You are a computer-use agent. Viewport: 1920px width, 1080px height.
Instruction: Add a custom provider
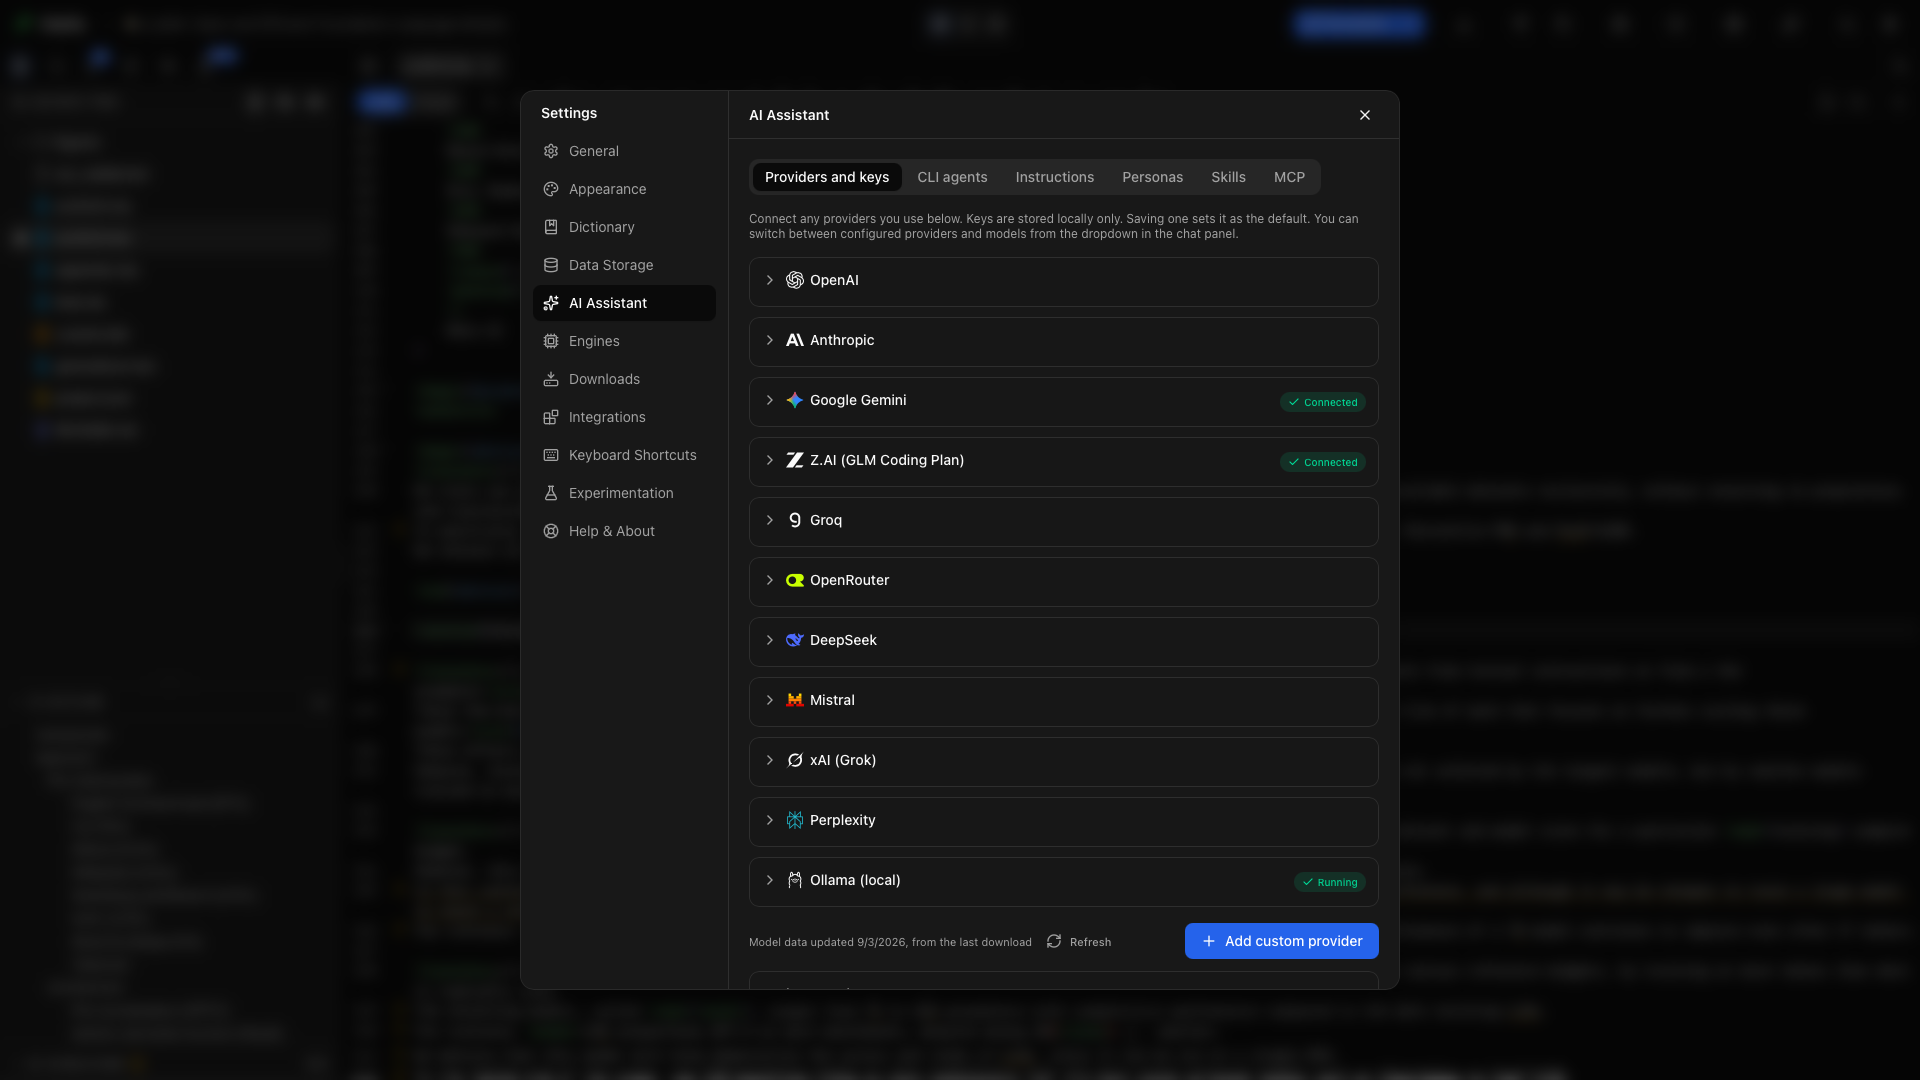pyautogui.click(x=1282, y=941)
